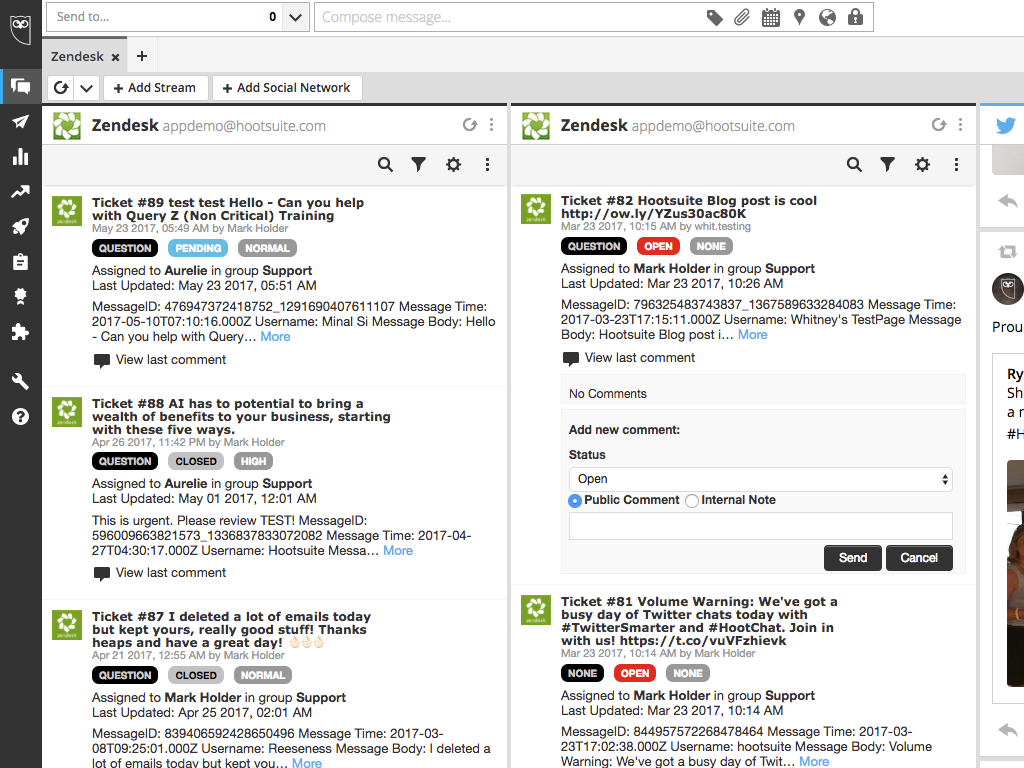Open the three-dot menu on the right stream

[956, 164]
